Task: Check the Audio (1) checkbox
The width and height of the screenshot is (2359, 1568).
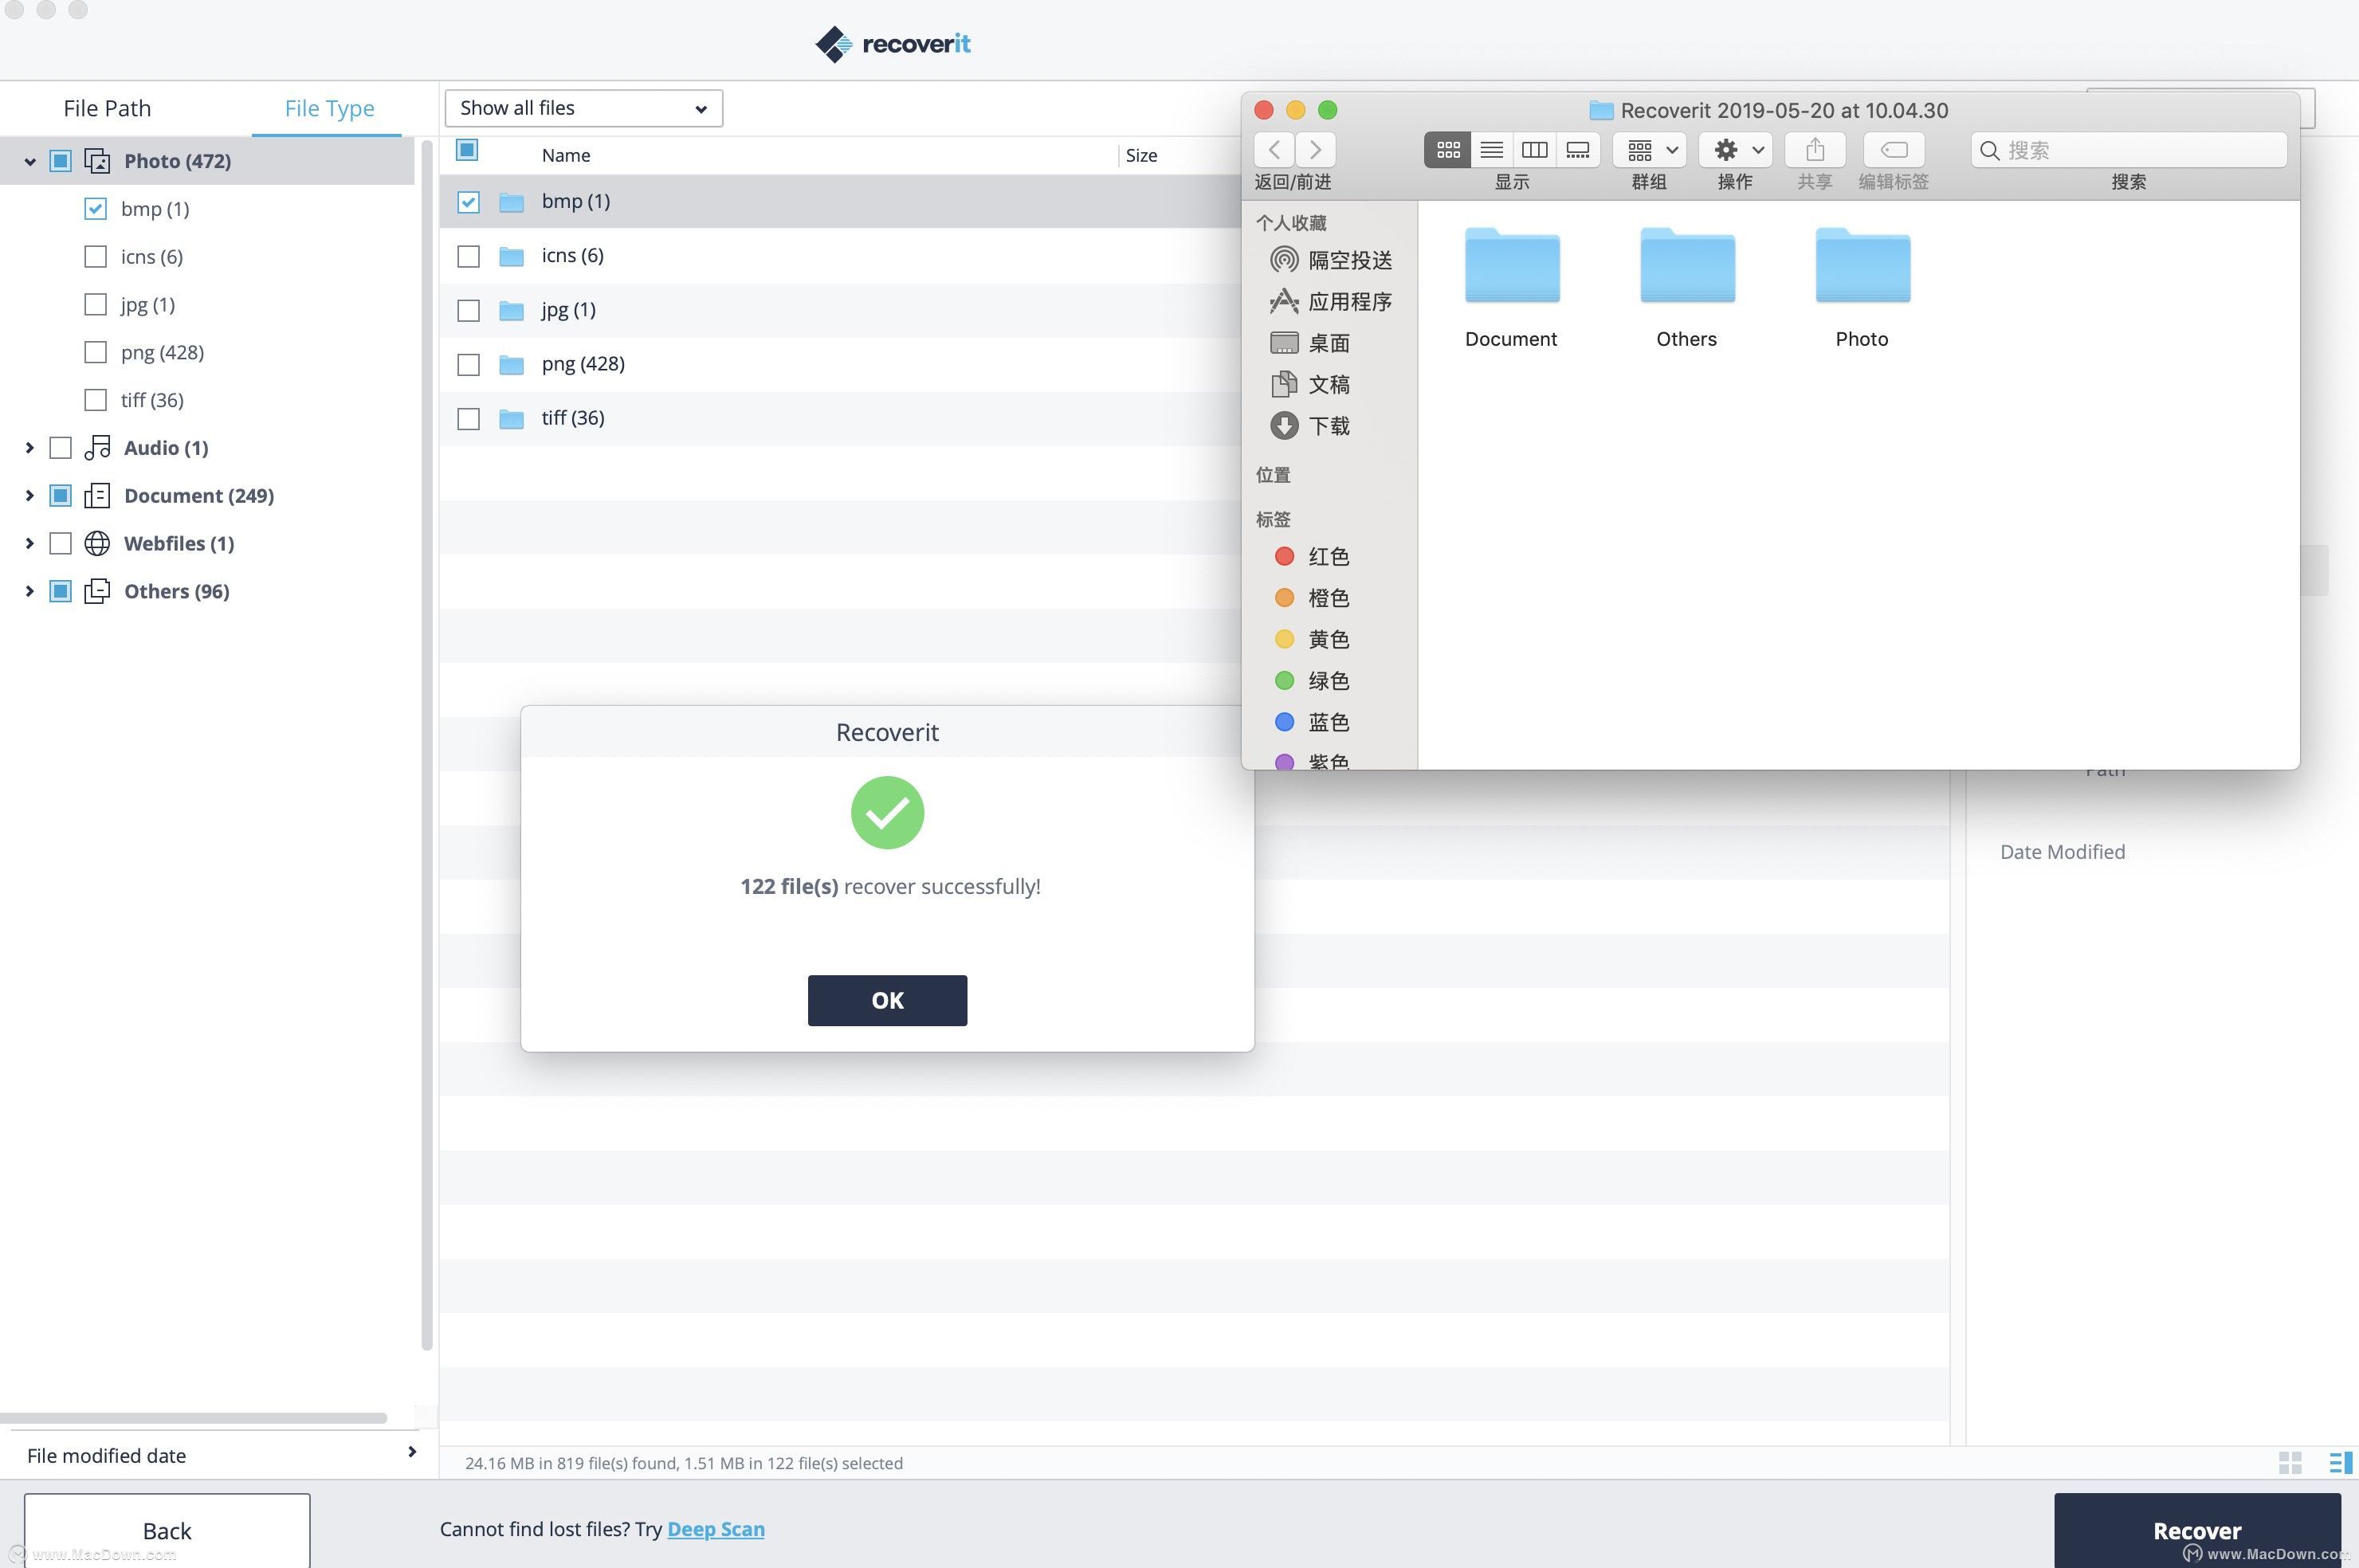Action: coord(61,448)
